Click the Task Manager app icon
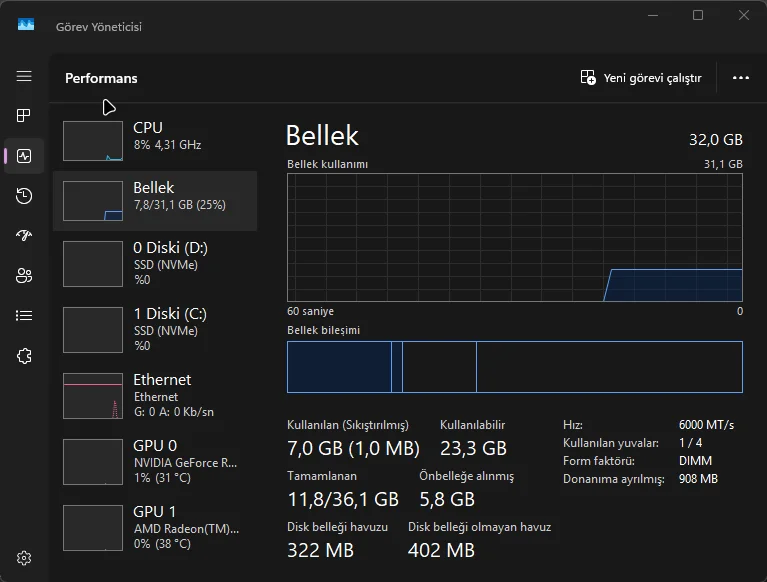Image resolution: width=767 pixels, height=582 pixels. (26, 24)
